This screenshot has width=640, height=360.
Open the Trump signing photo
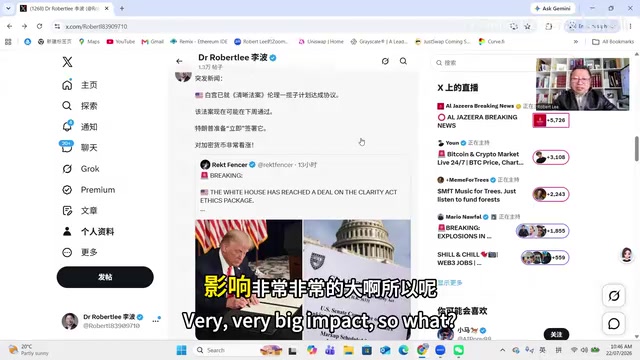(249, 280)
